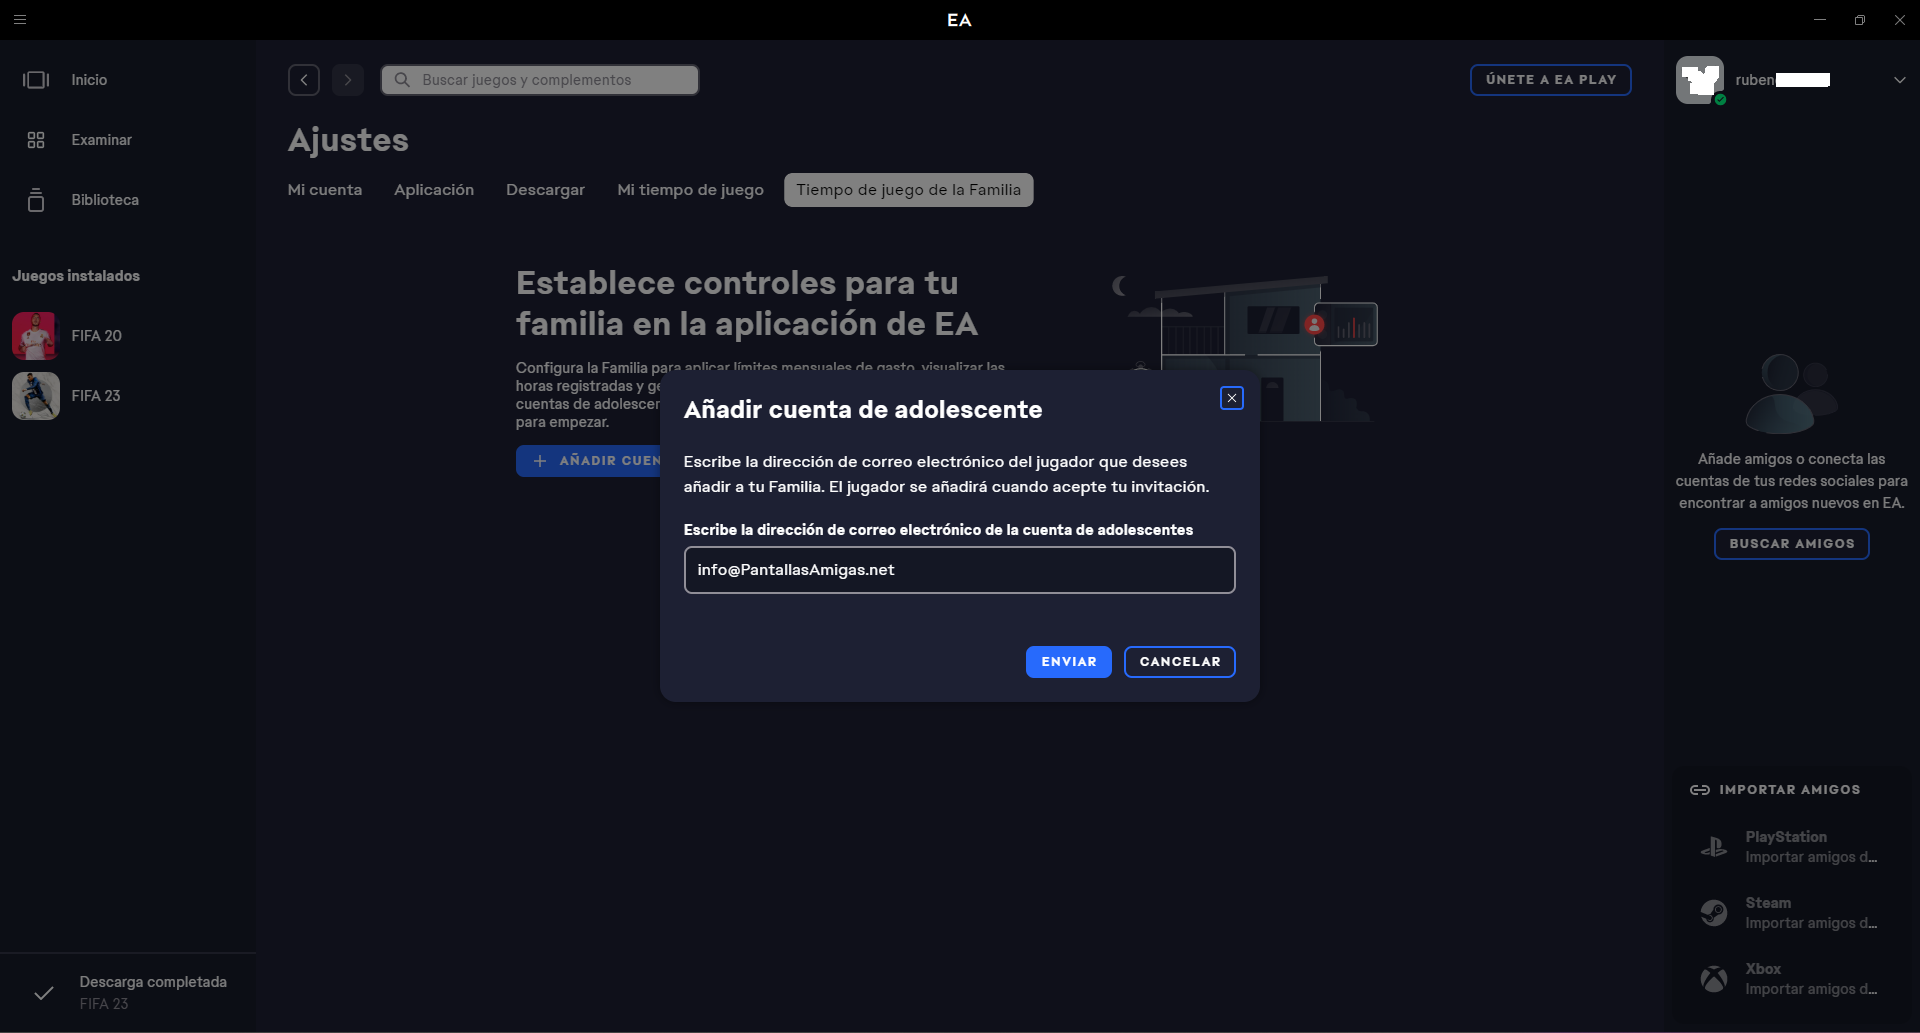The width and height of the screenshot is (1920, 1033).
Task: Open the hamburger menu at top left
Action: click(20, 20)
